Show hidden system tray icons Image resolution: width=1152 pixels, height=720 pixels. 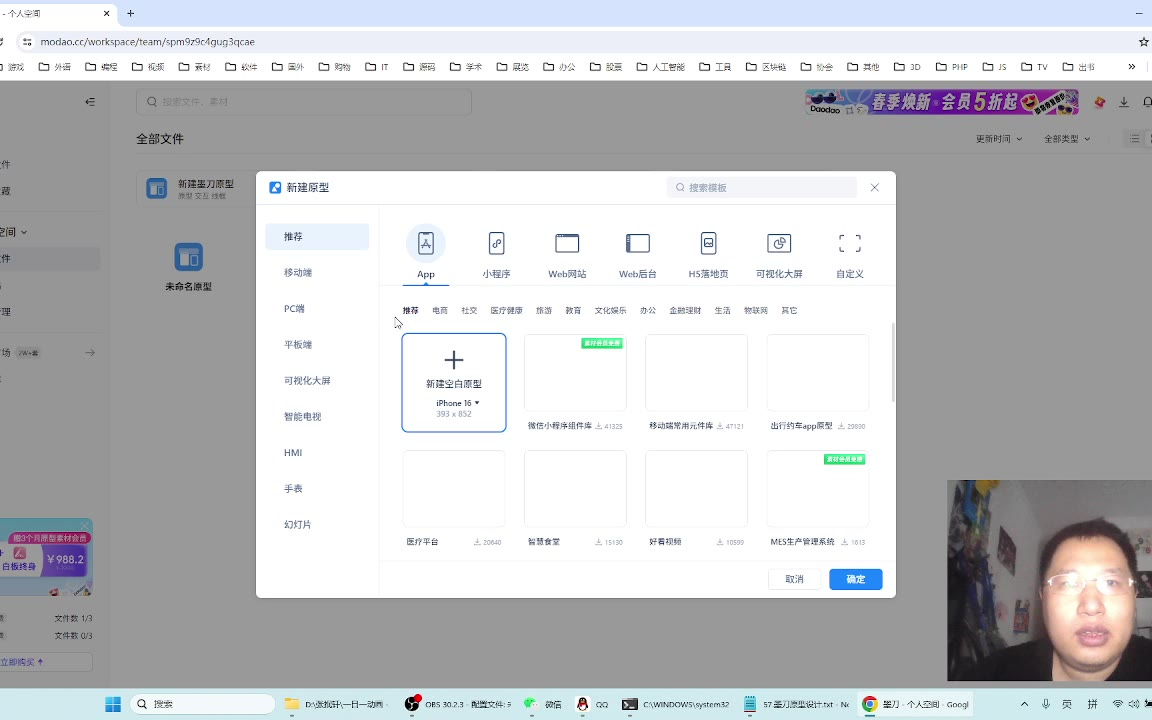coord(1024,704)
